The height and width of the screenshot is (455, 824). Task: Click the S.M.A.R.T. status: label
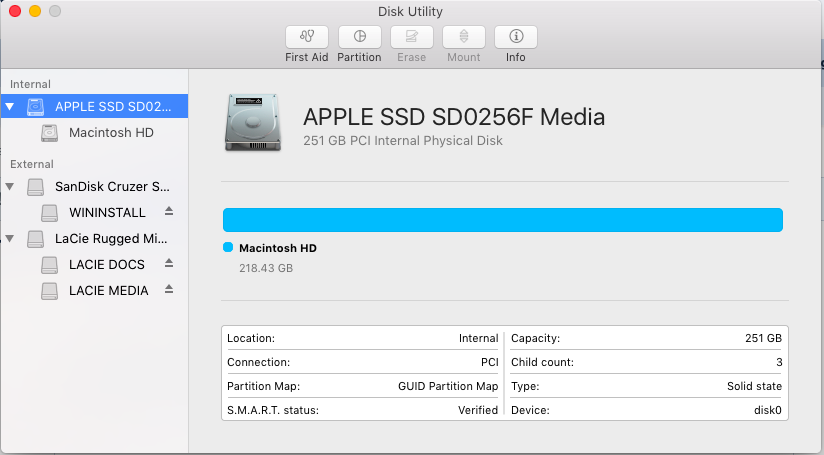click(273, 410)
